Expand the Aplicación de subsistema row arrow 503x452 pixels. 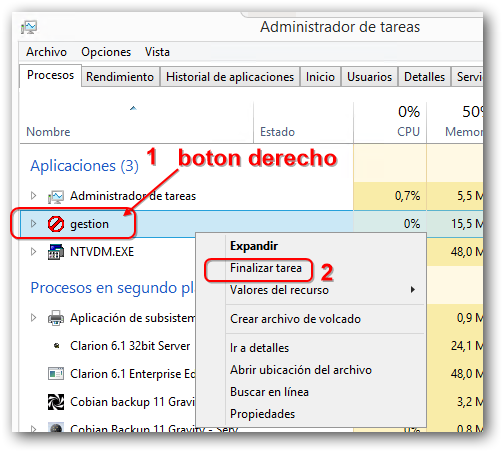pyautogui.click(x=33, y=318)
